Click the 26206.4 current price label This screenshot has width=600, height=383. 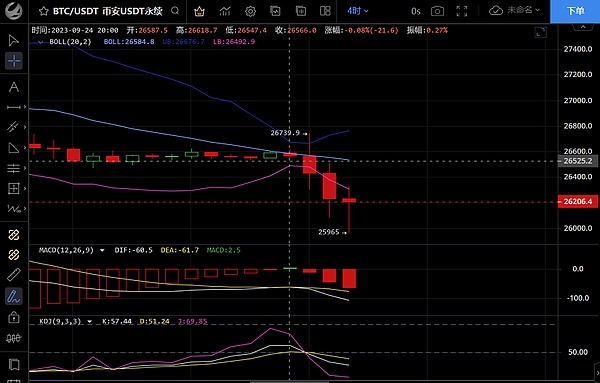(578, 201)
